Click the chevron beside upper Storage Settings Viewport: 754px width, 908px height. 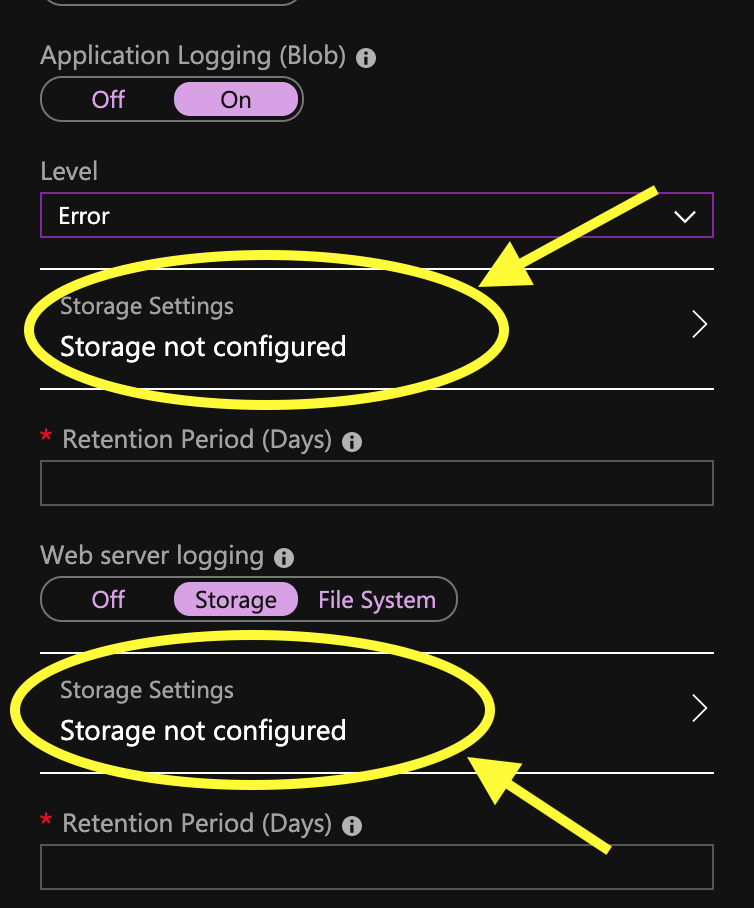click(698, 324)
